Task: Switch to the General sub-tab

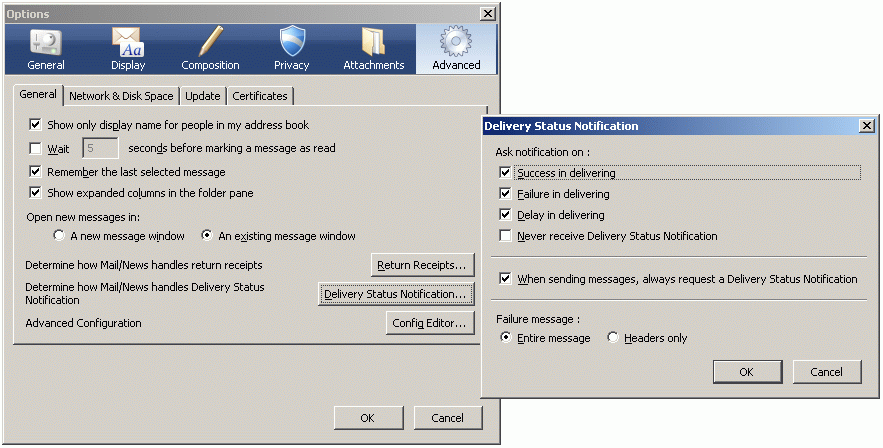Action: 38,95
